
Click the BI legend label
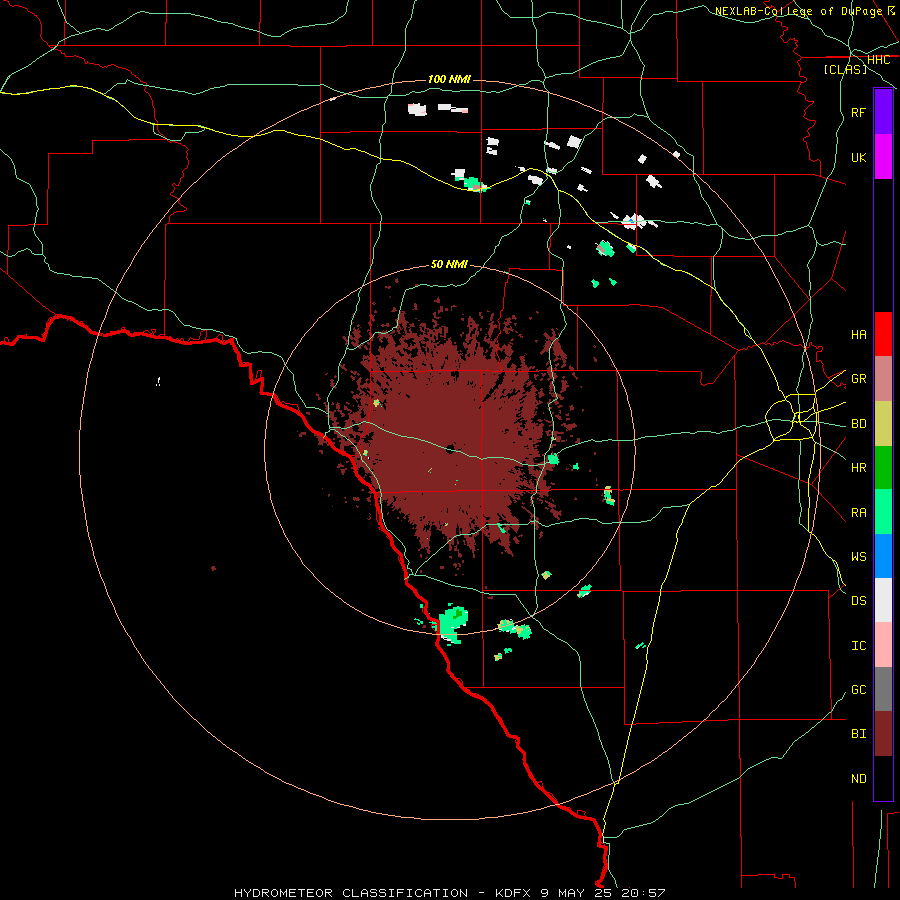858,734
